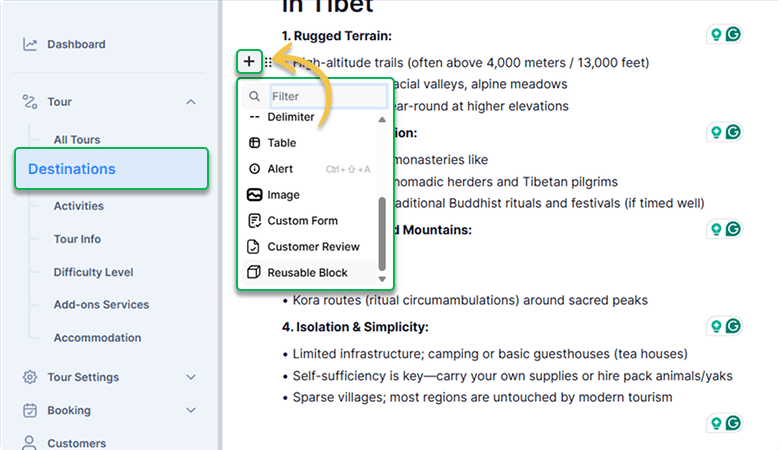Pick the Customer Review block icon
The height and width of the screenshot is (450, 782).
tap(254, 246)
